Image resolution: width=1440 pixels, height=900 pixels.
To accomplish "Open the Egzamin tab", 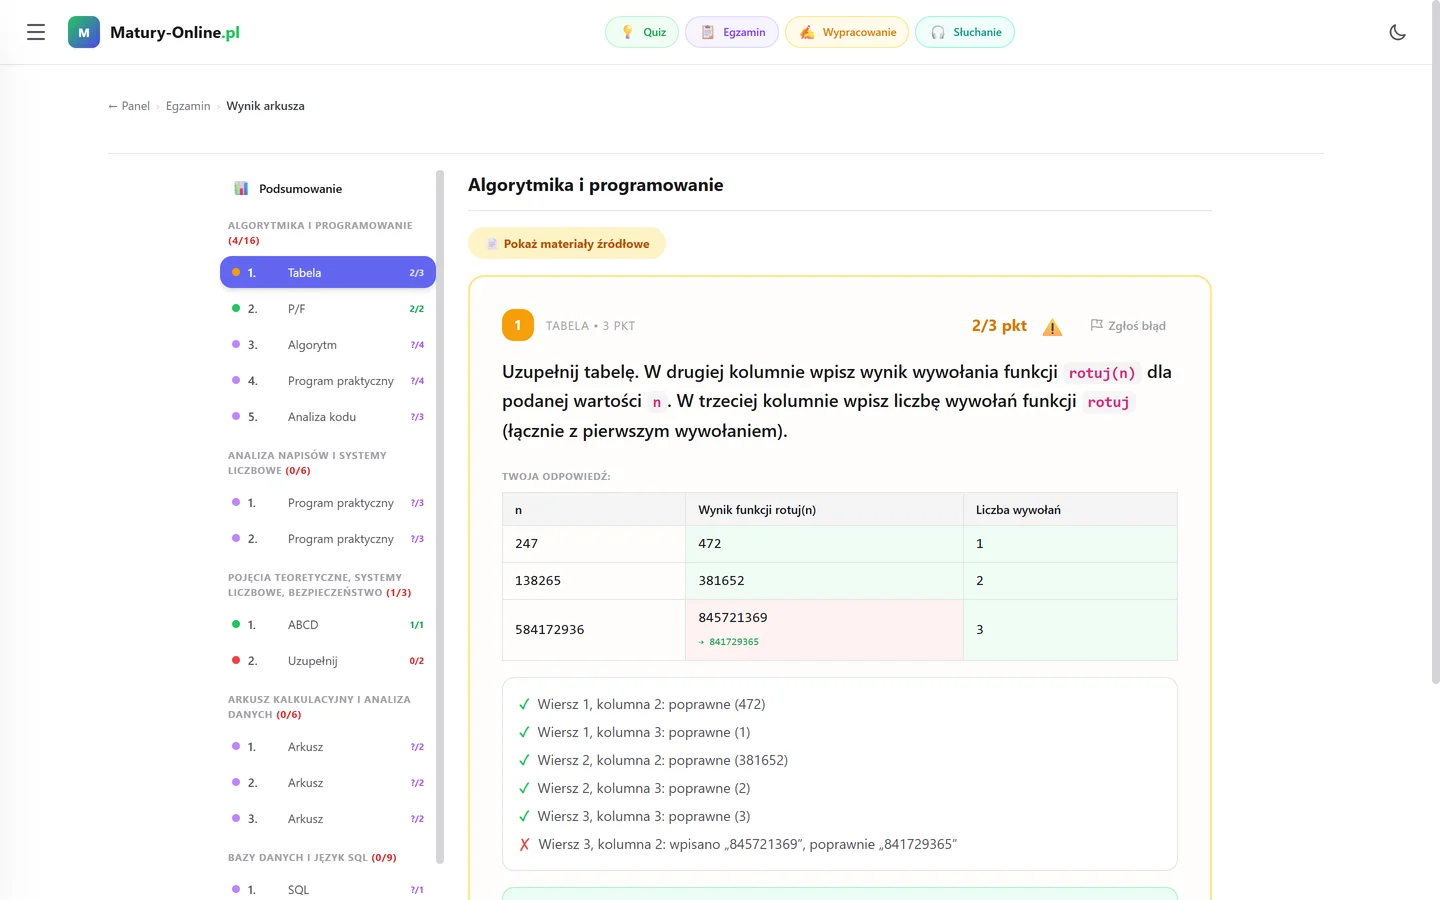I will tap(732, 32).
